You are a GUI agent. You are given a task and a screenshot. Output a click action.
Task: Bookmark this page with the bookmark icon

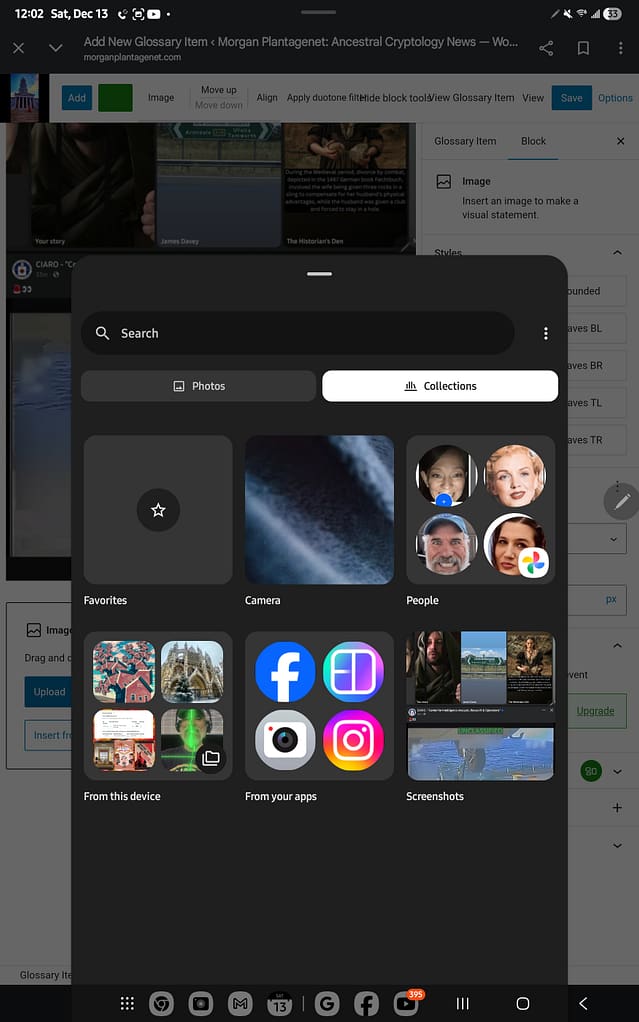[583, 48]
